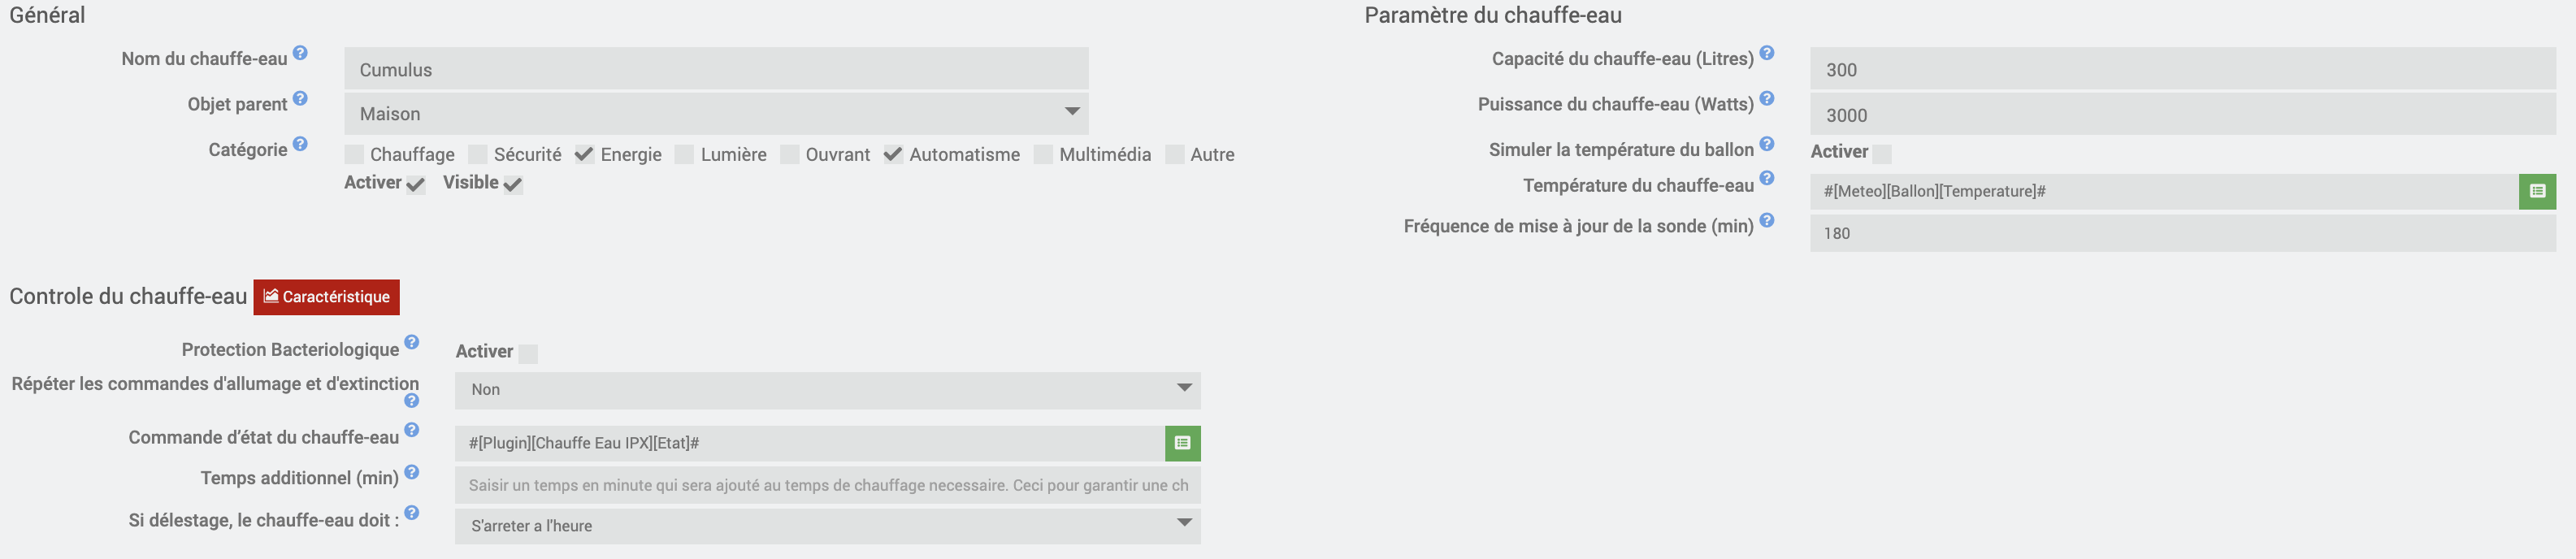2576x559 pixels.
Task: Open command picker for Température du chauffe-eau
Action: point(2537,191)
